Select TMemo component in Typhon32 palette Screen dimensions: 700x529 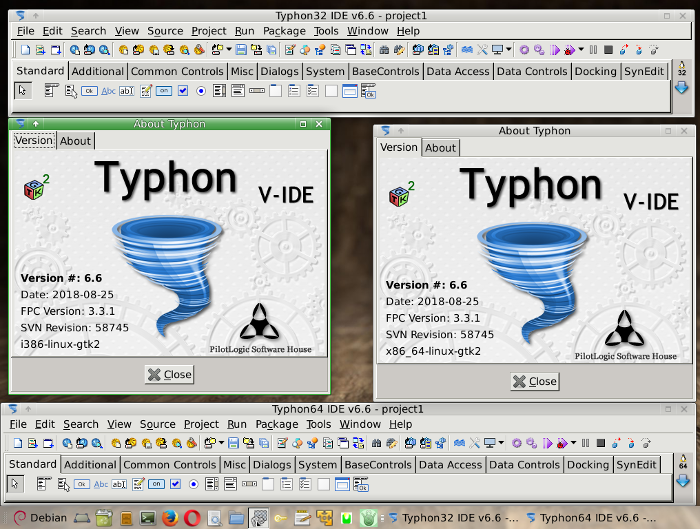[x=146, y=91]
